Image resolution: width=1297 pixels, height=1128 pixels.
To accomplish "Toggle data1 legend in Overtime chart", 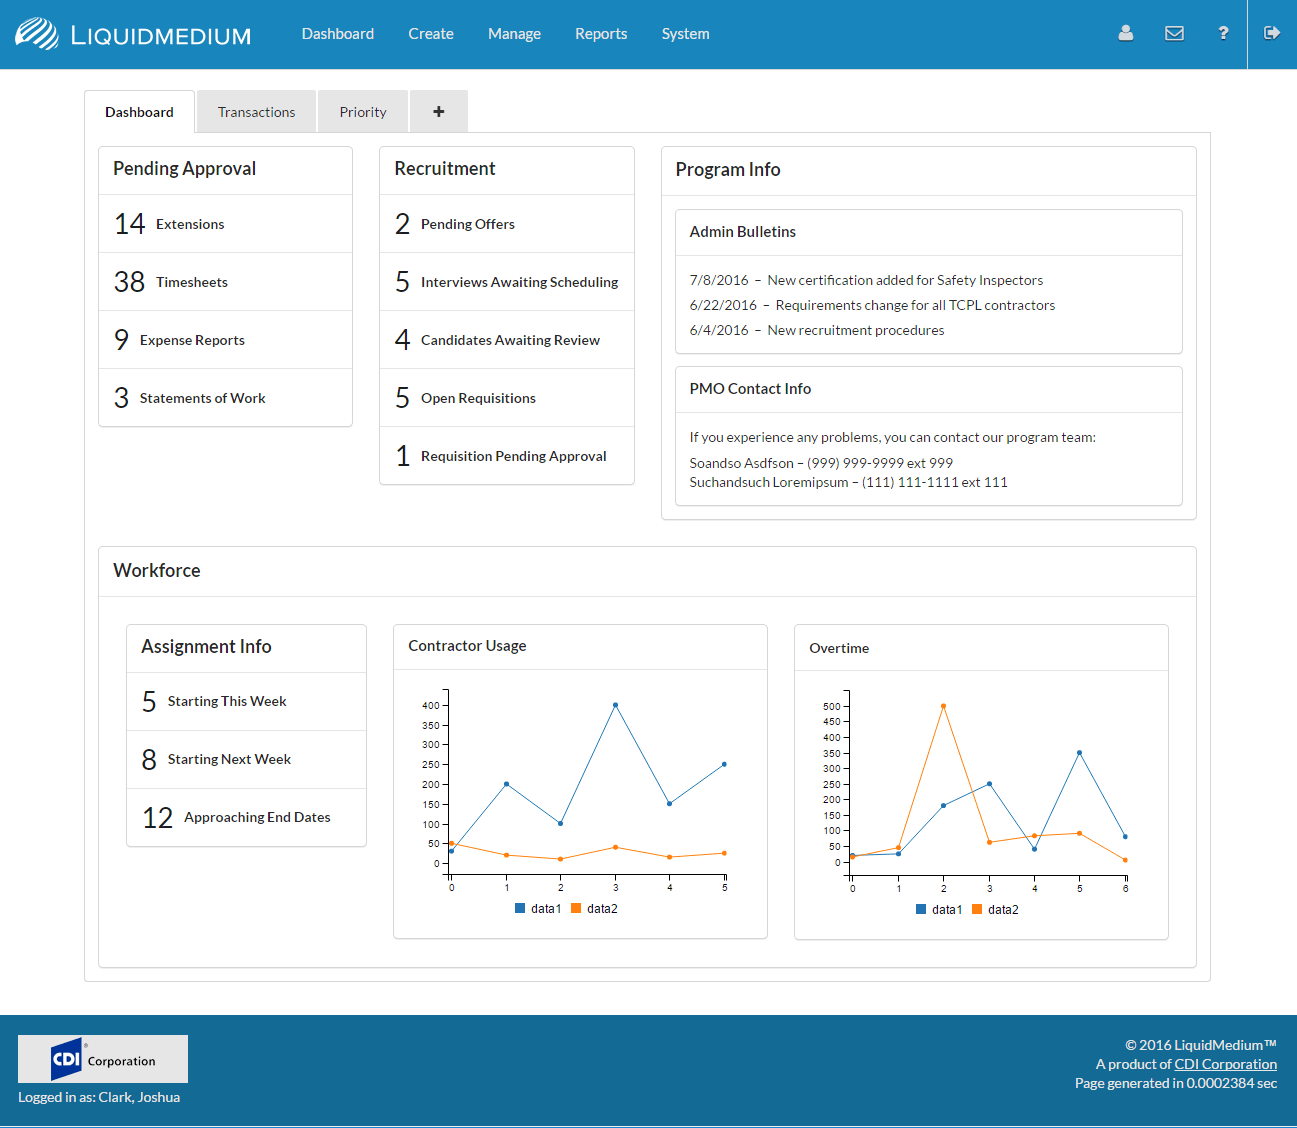I will tap(940, 910).
